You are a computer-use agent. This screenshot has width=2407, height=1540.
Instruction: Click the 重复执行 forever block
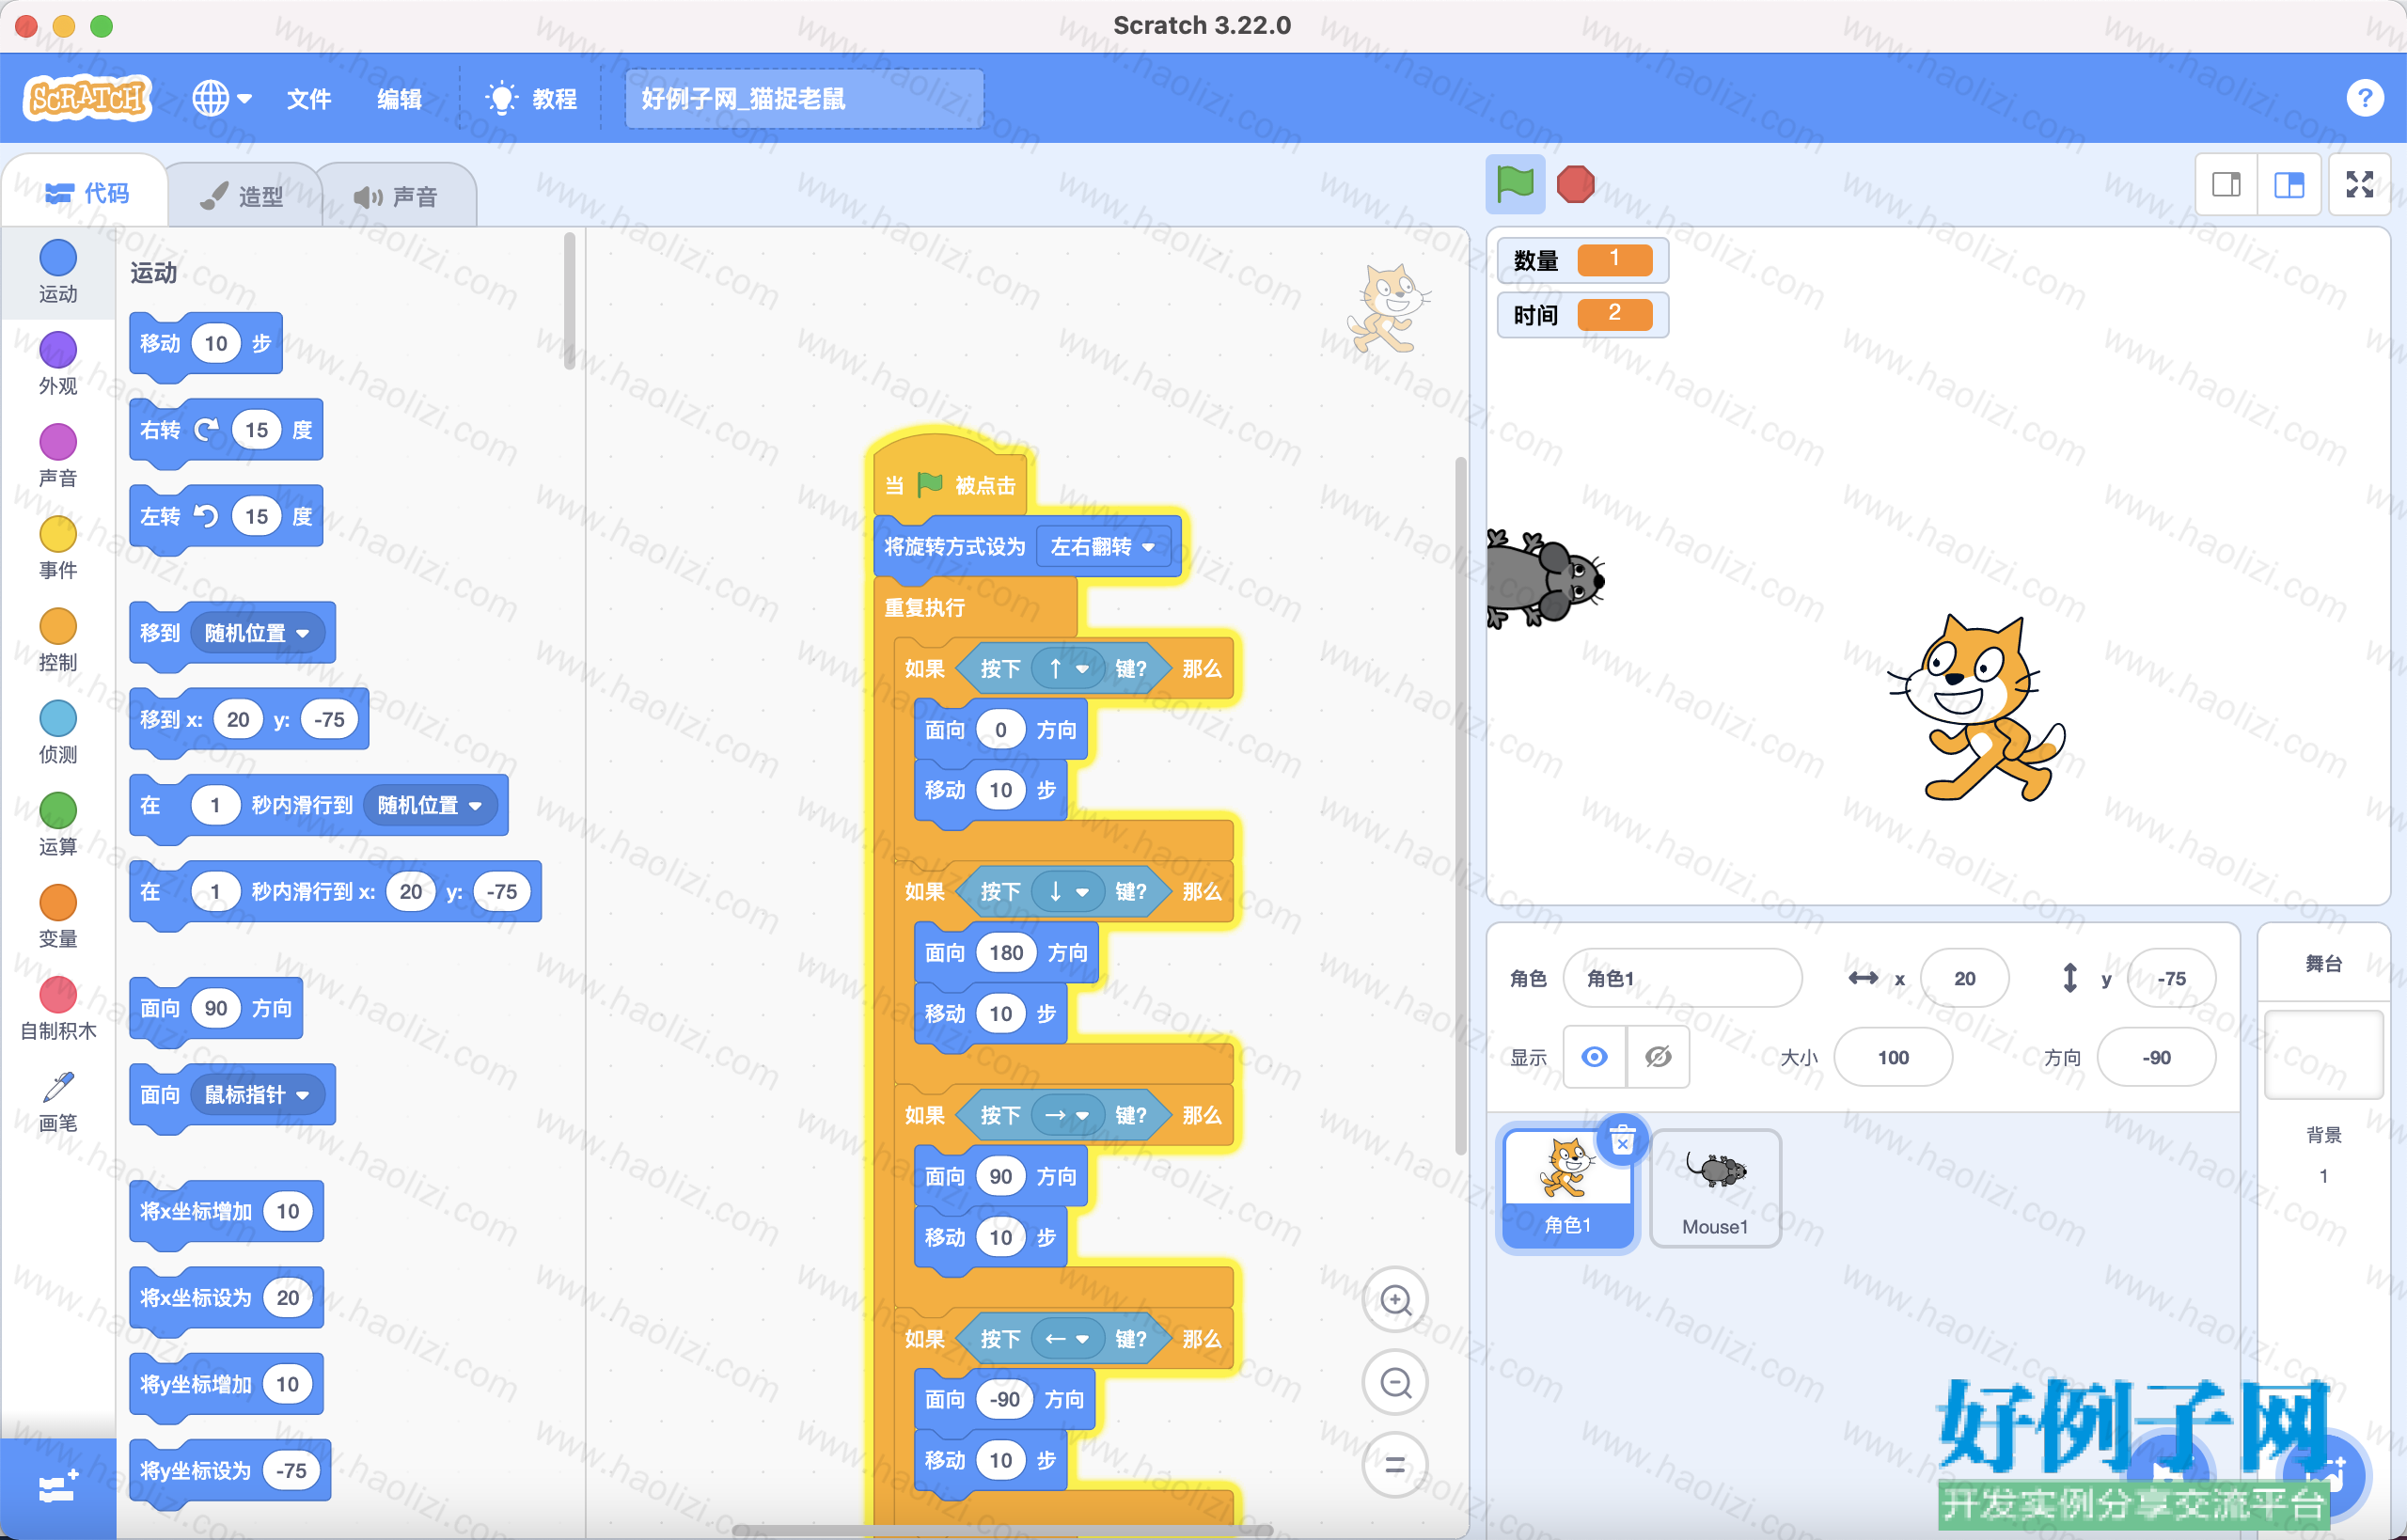[924, 608]
